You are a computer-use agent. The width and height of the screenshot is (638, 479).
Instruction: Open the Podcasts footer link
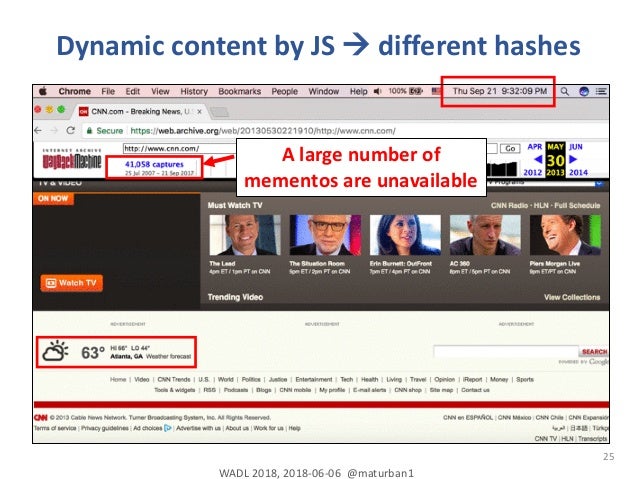coord(236,390)
